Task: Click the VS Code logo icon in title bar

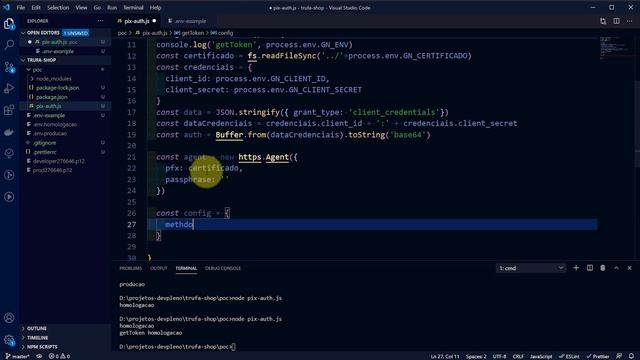Action: coord(6,7)
